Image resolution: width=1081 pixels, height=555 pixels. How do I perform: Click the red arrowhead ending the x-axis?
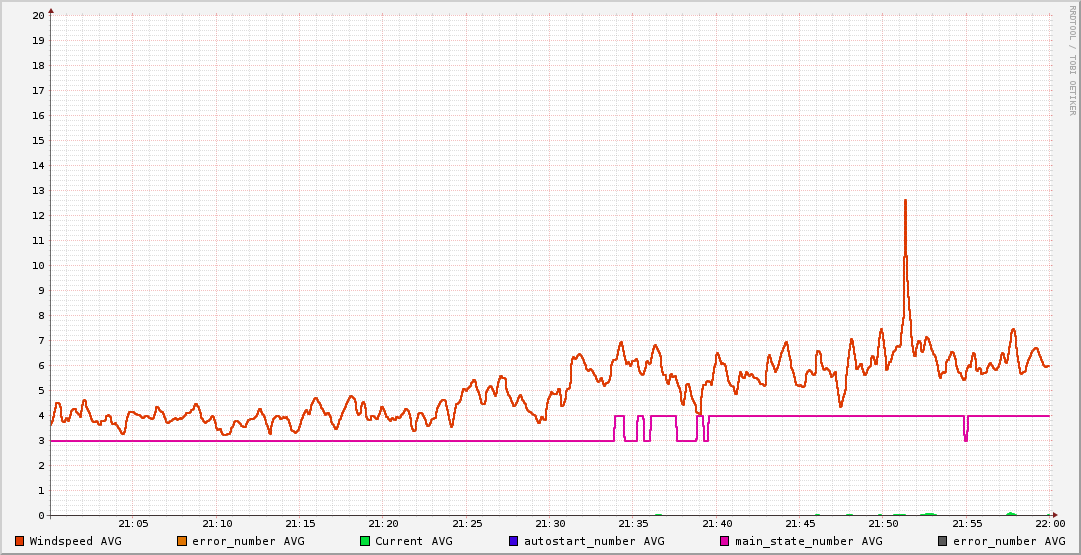coord(1054,515)
